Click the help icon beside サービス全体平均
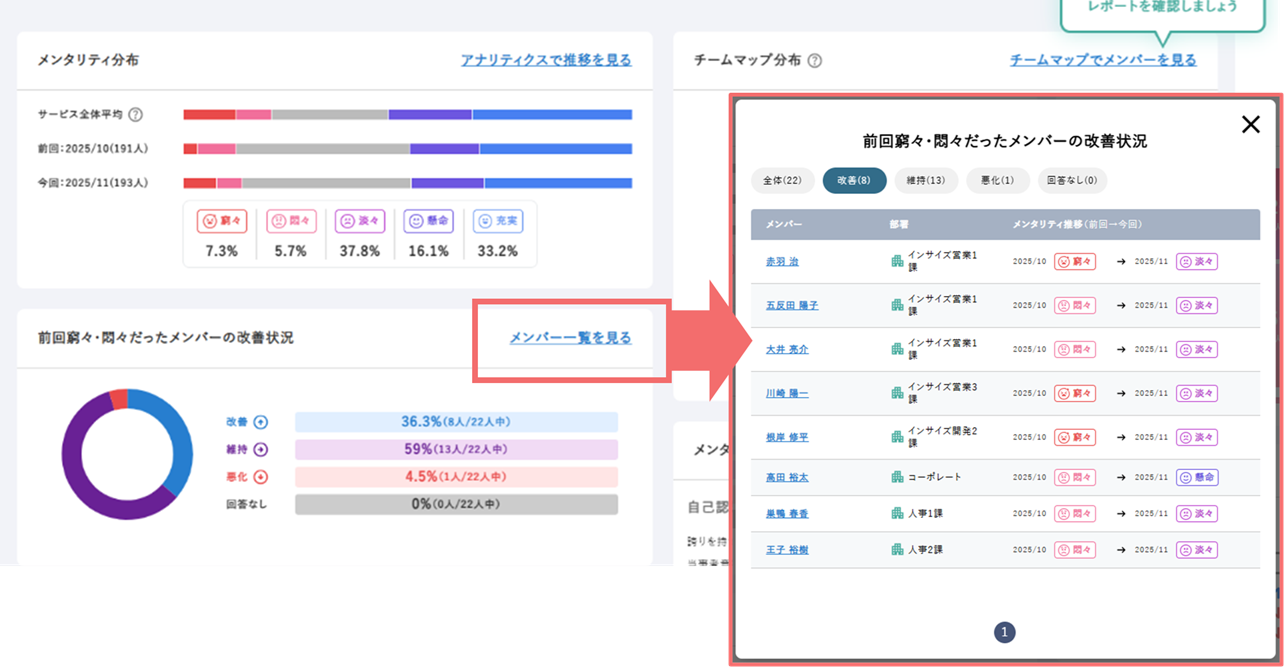Image resolution: width=1284 pixels, height=667 pixels. click(x=135, y=115)
